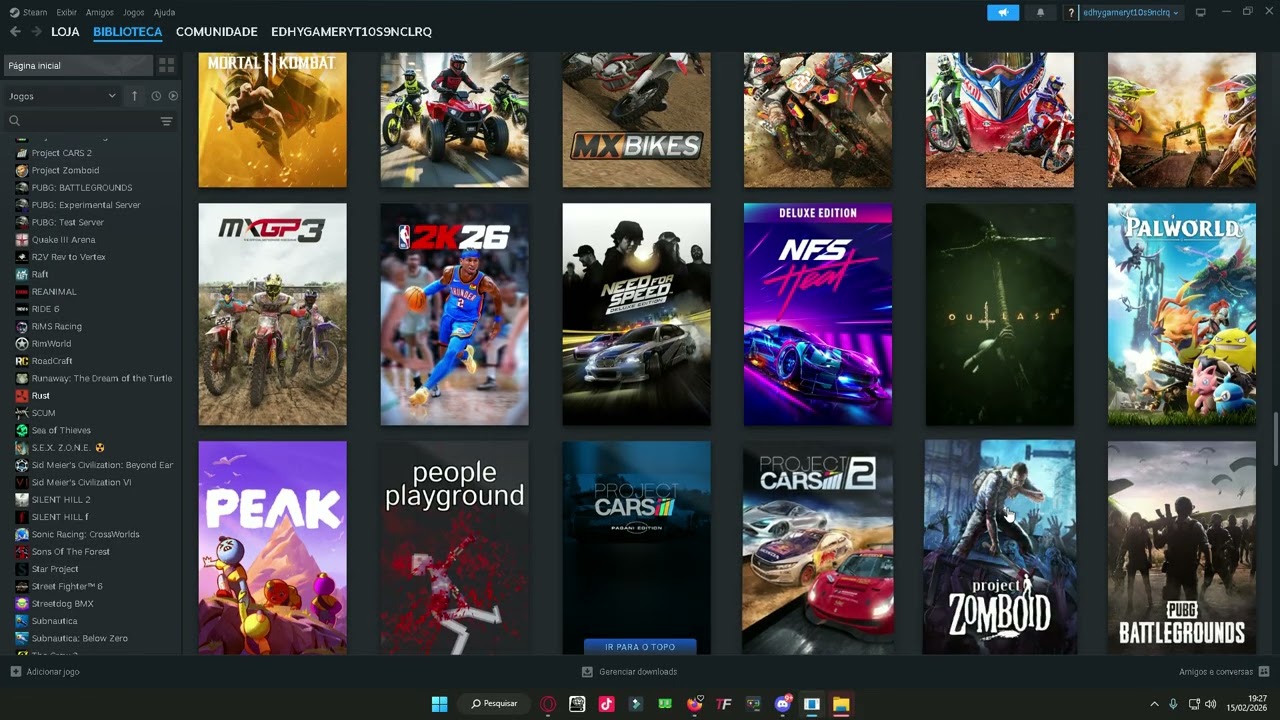1280x720 pixels.
Task: Open Discord from the taskbar
Action: point(783,704)
